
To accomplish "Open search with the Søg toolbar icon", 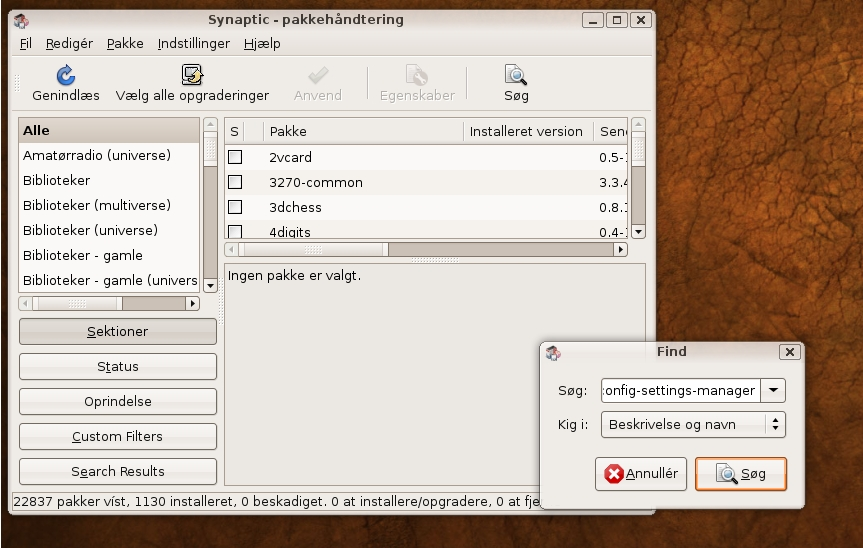I will (x=516, y=75).
